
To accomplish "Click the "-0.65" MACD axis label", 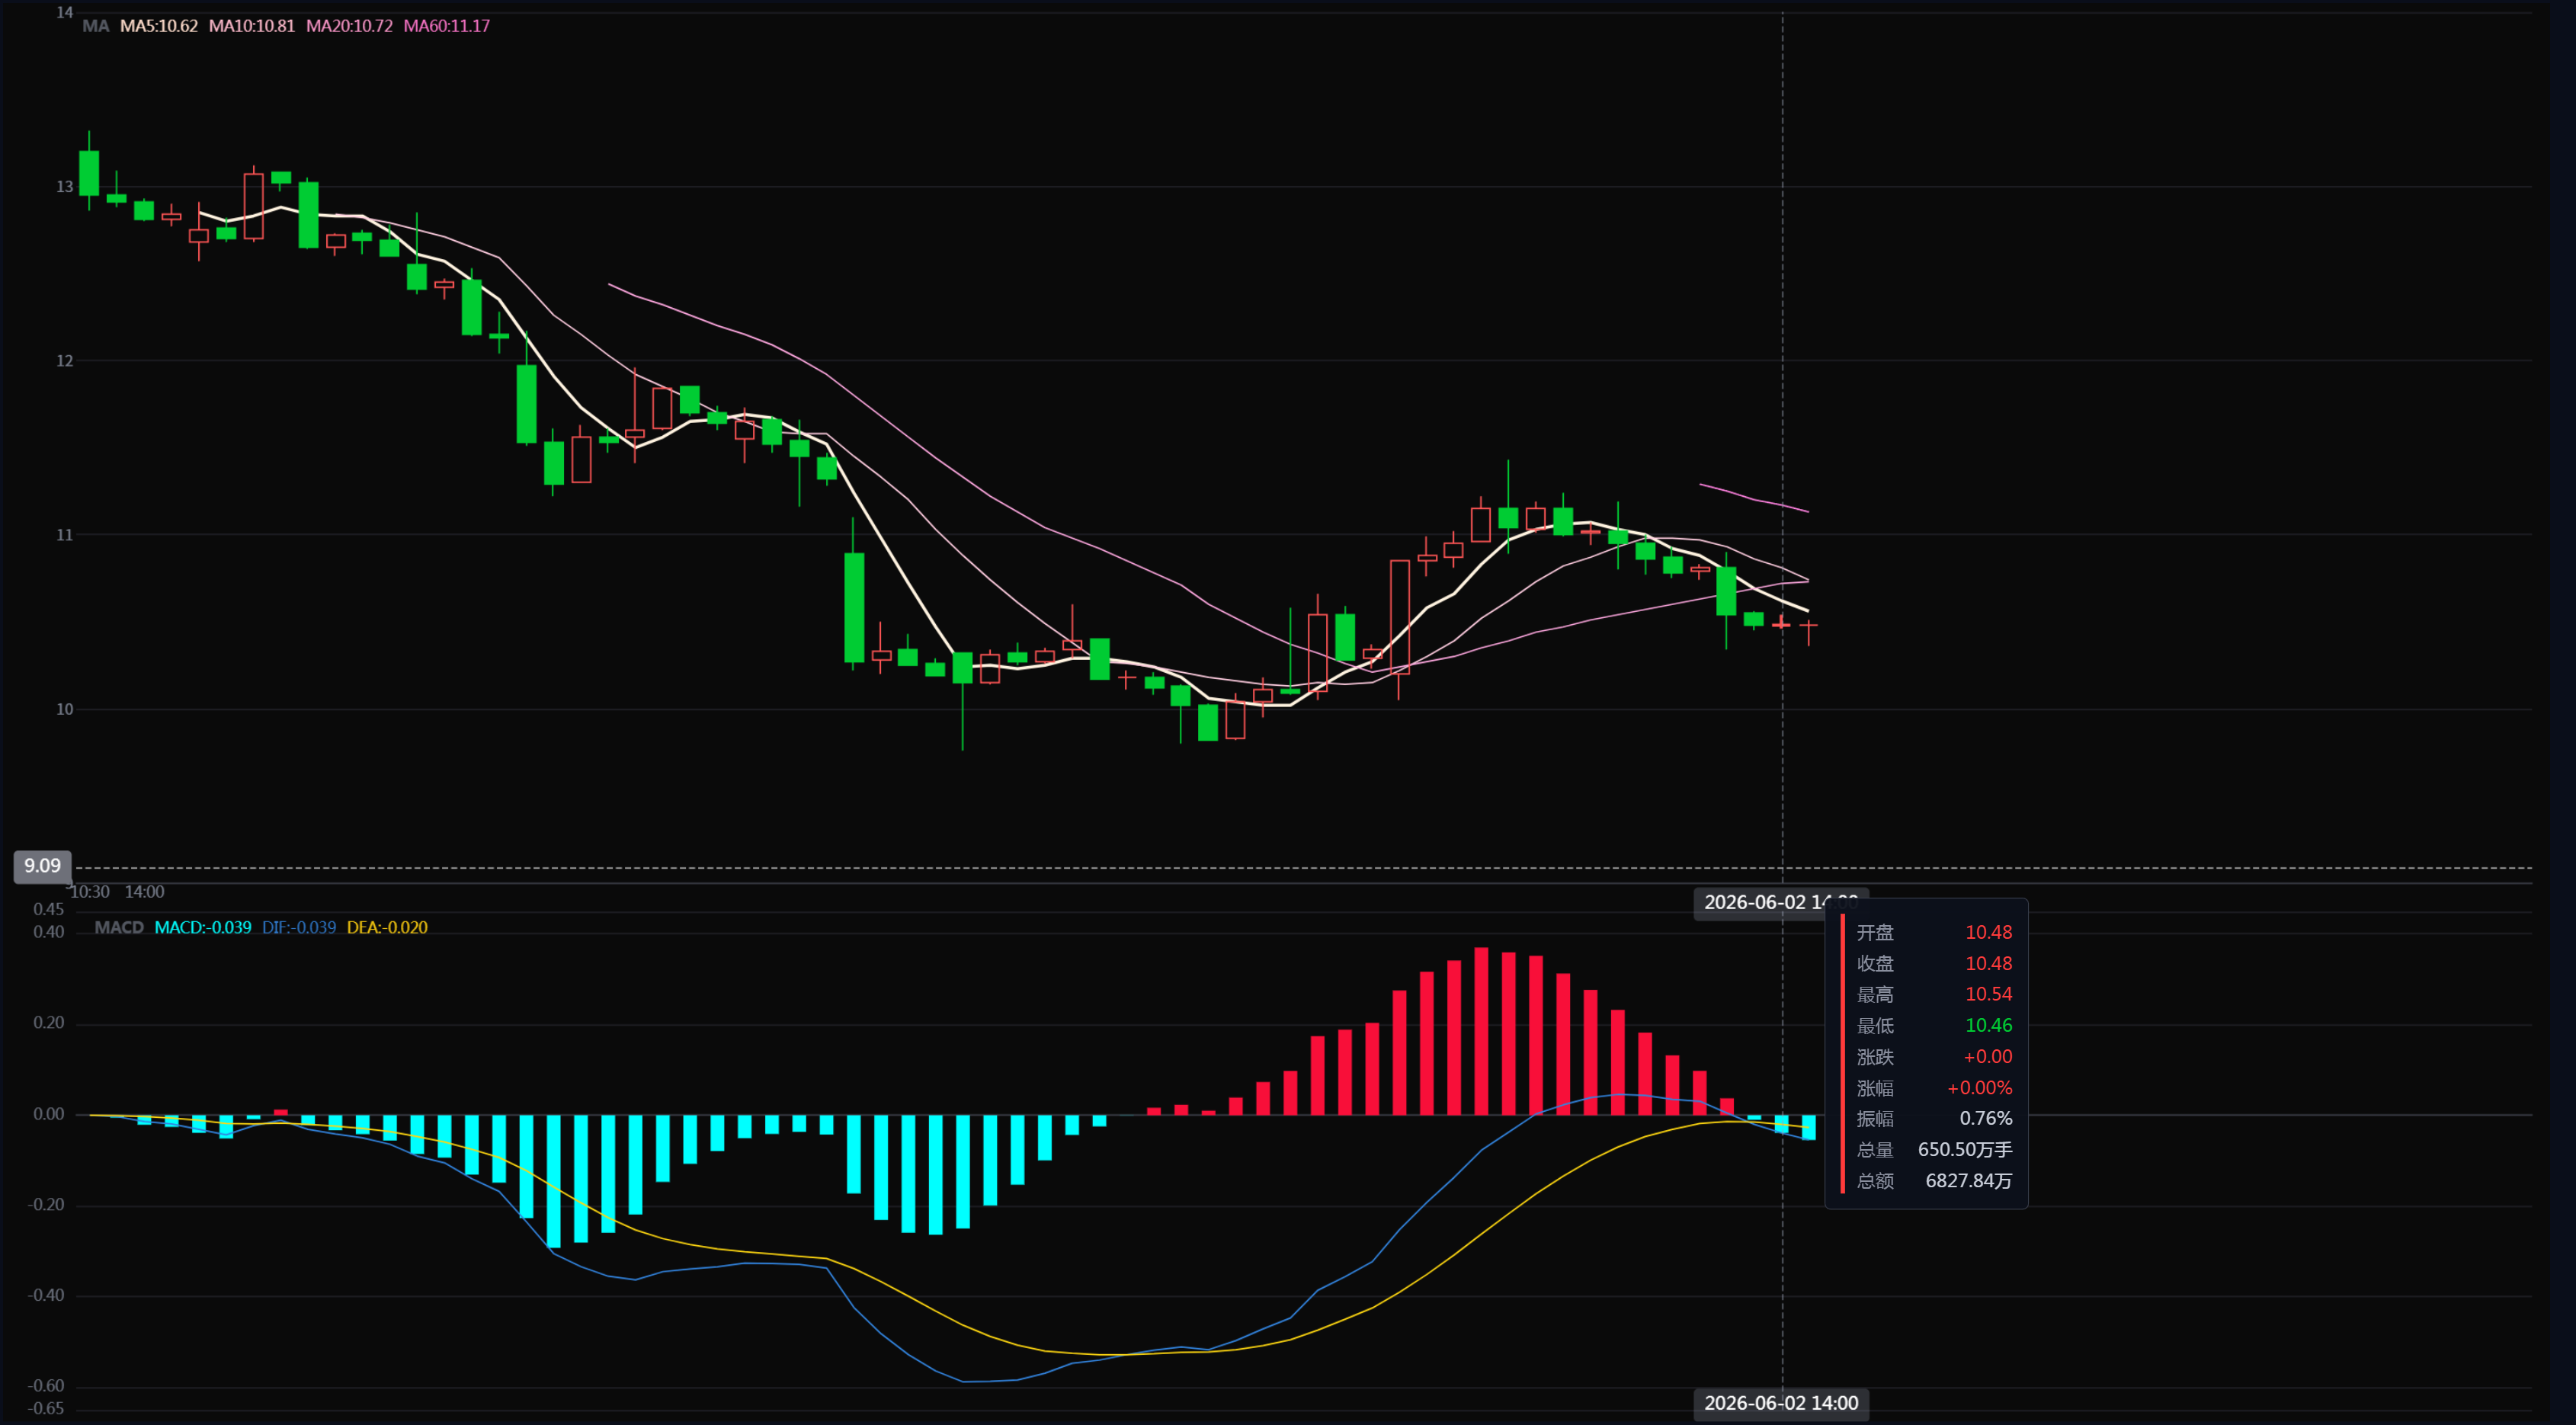I will 46,1409.
